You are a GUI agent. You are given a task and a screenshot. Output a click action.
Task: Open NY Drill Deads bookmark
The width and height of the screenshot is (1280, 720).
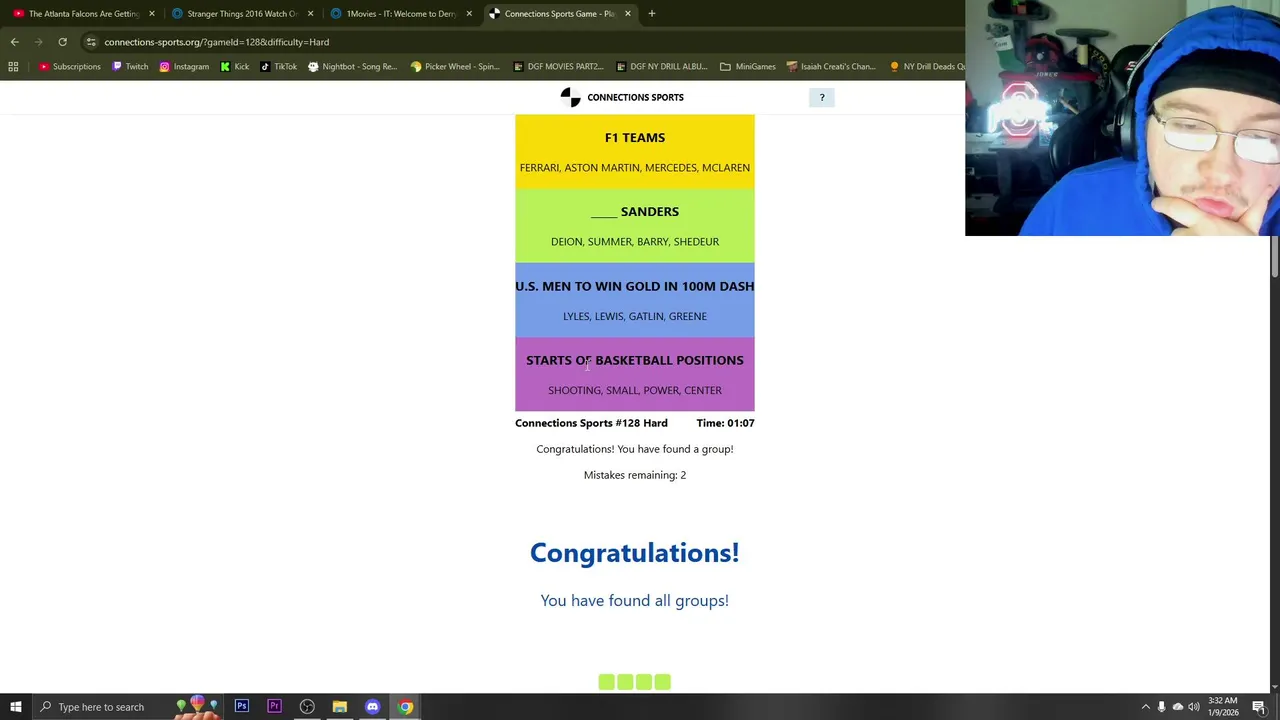click(926, 66)
